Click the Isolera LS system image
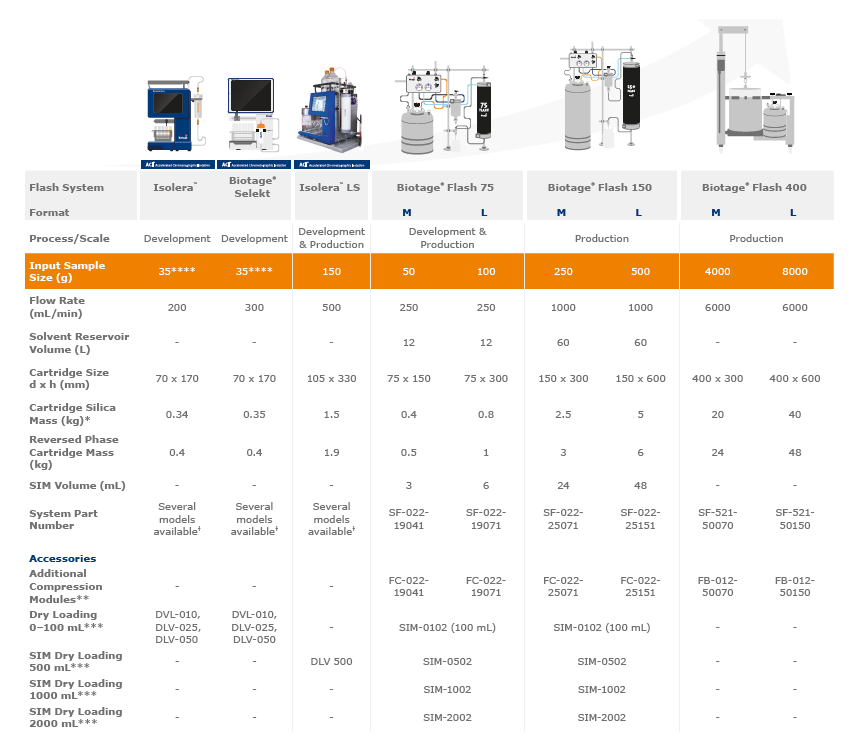 coord(329,110)
